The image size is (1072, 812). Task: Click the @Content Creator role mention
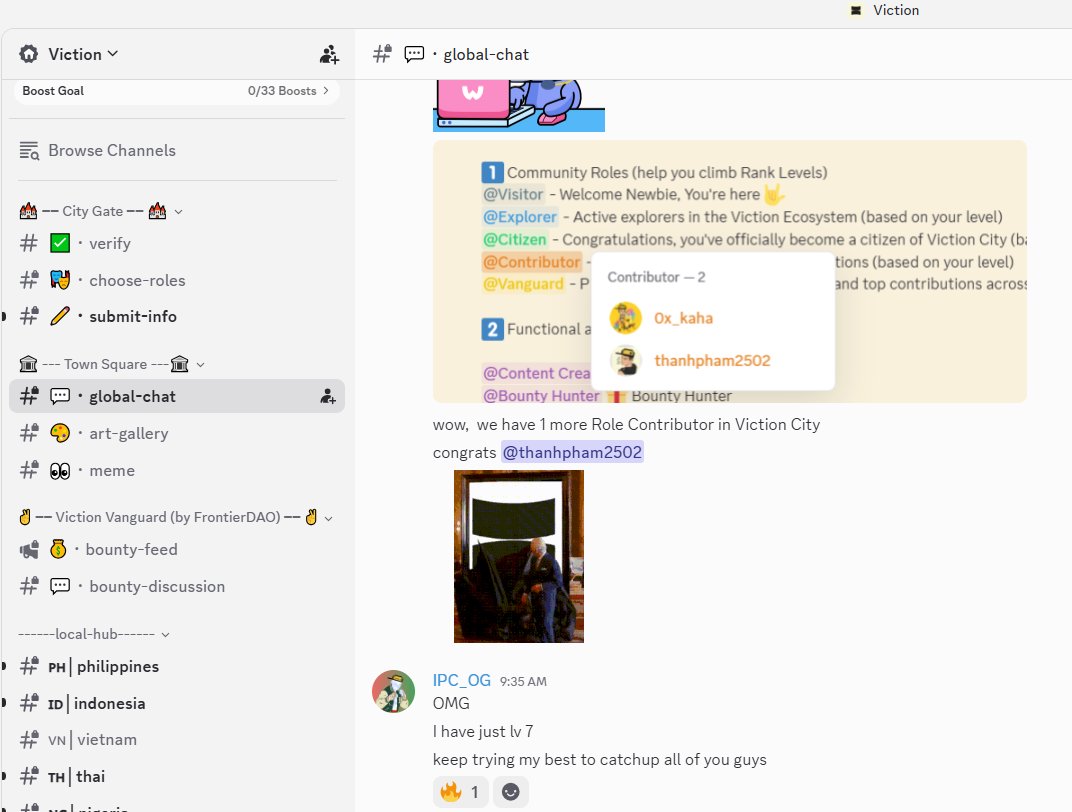coord(537,373)
